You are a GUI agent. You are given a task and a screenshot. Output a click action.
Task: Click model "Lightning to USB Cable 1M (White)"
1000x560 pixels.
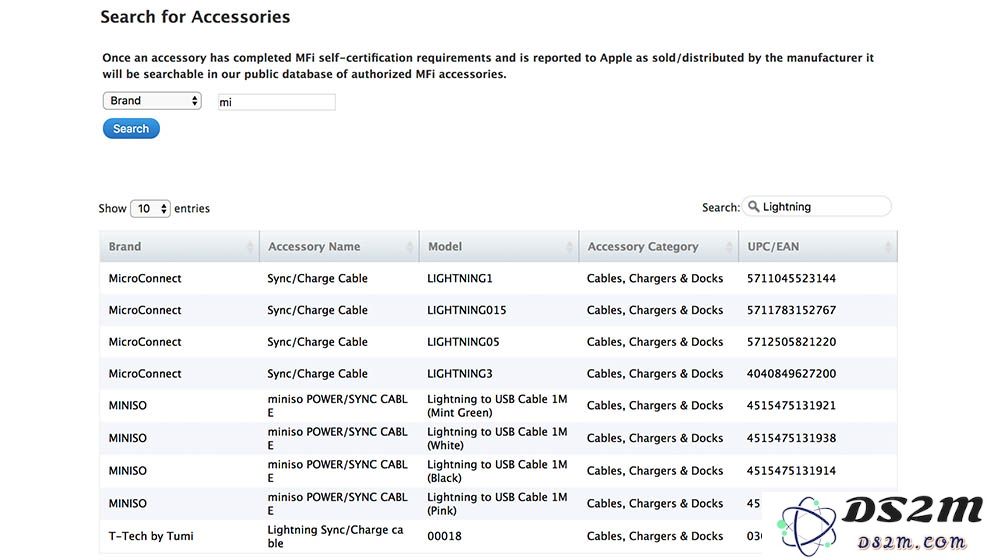tap(497, 438)
